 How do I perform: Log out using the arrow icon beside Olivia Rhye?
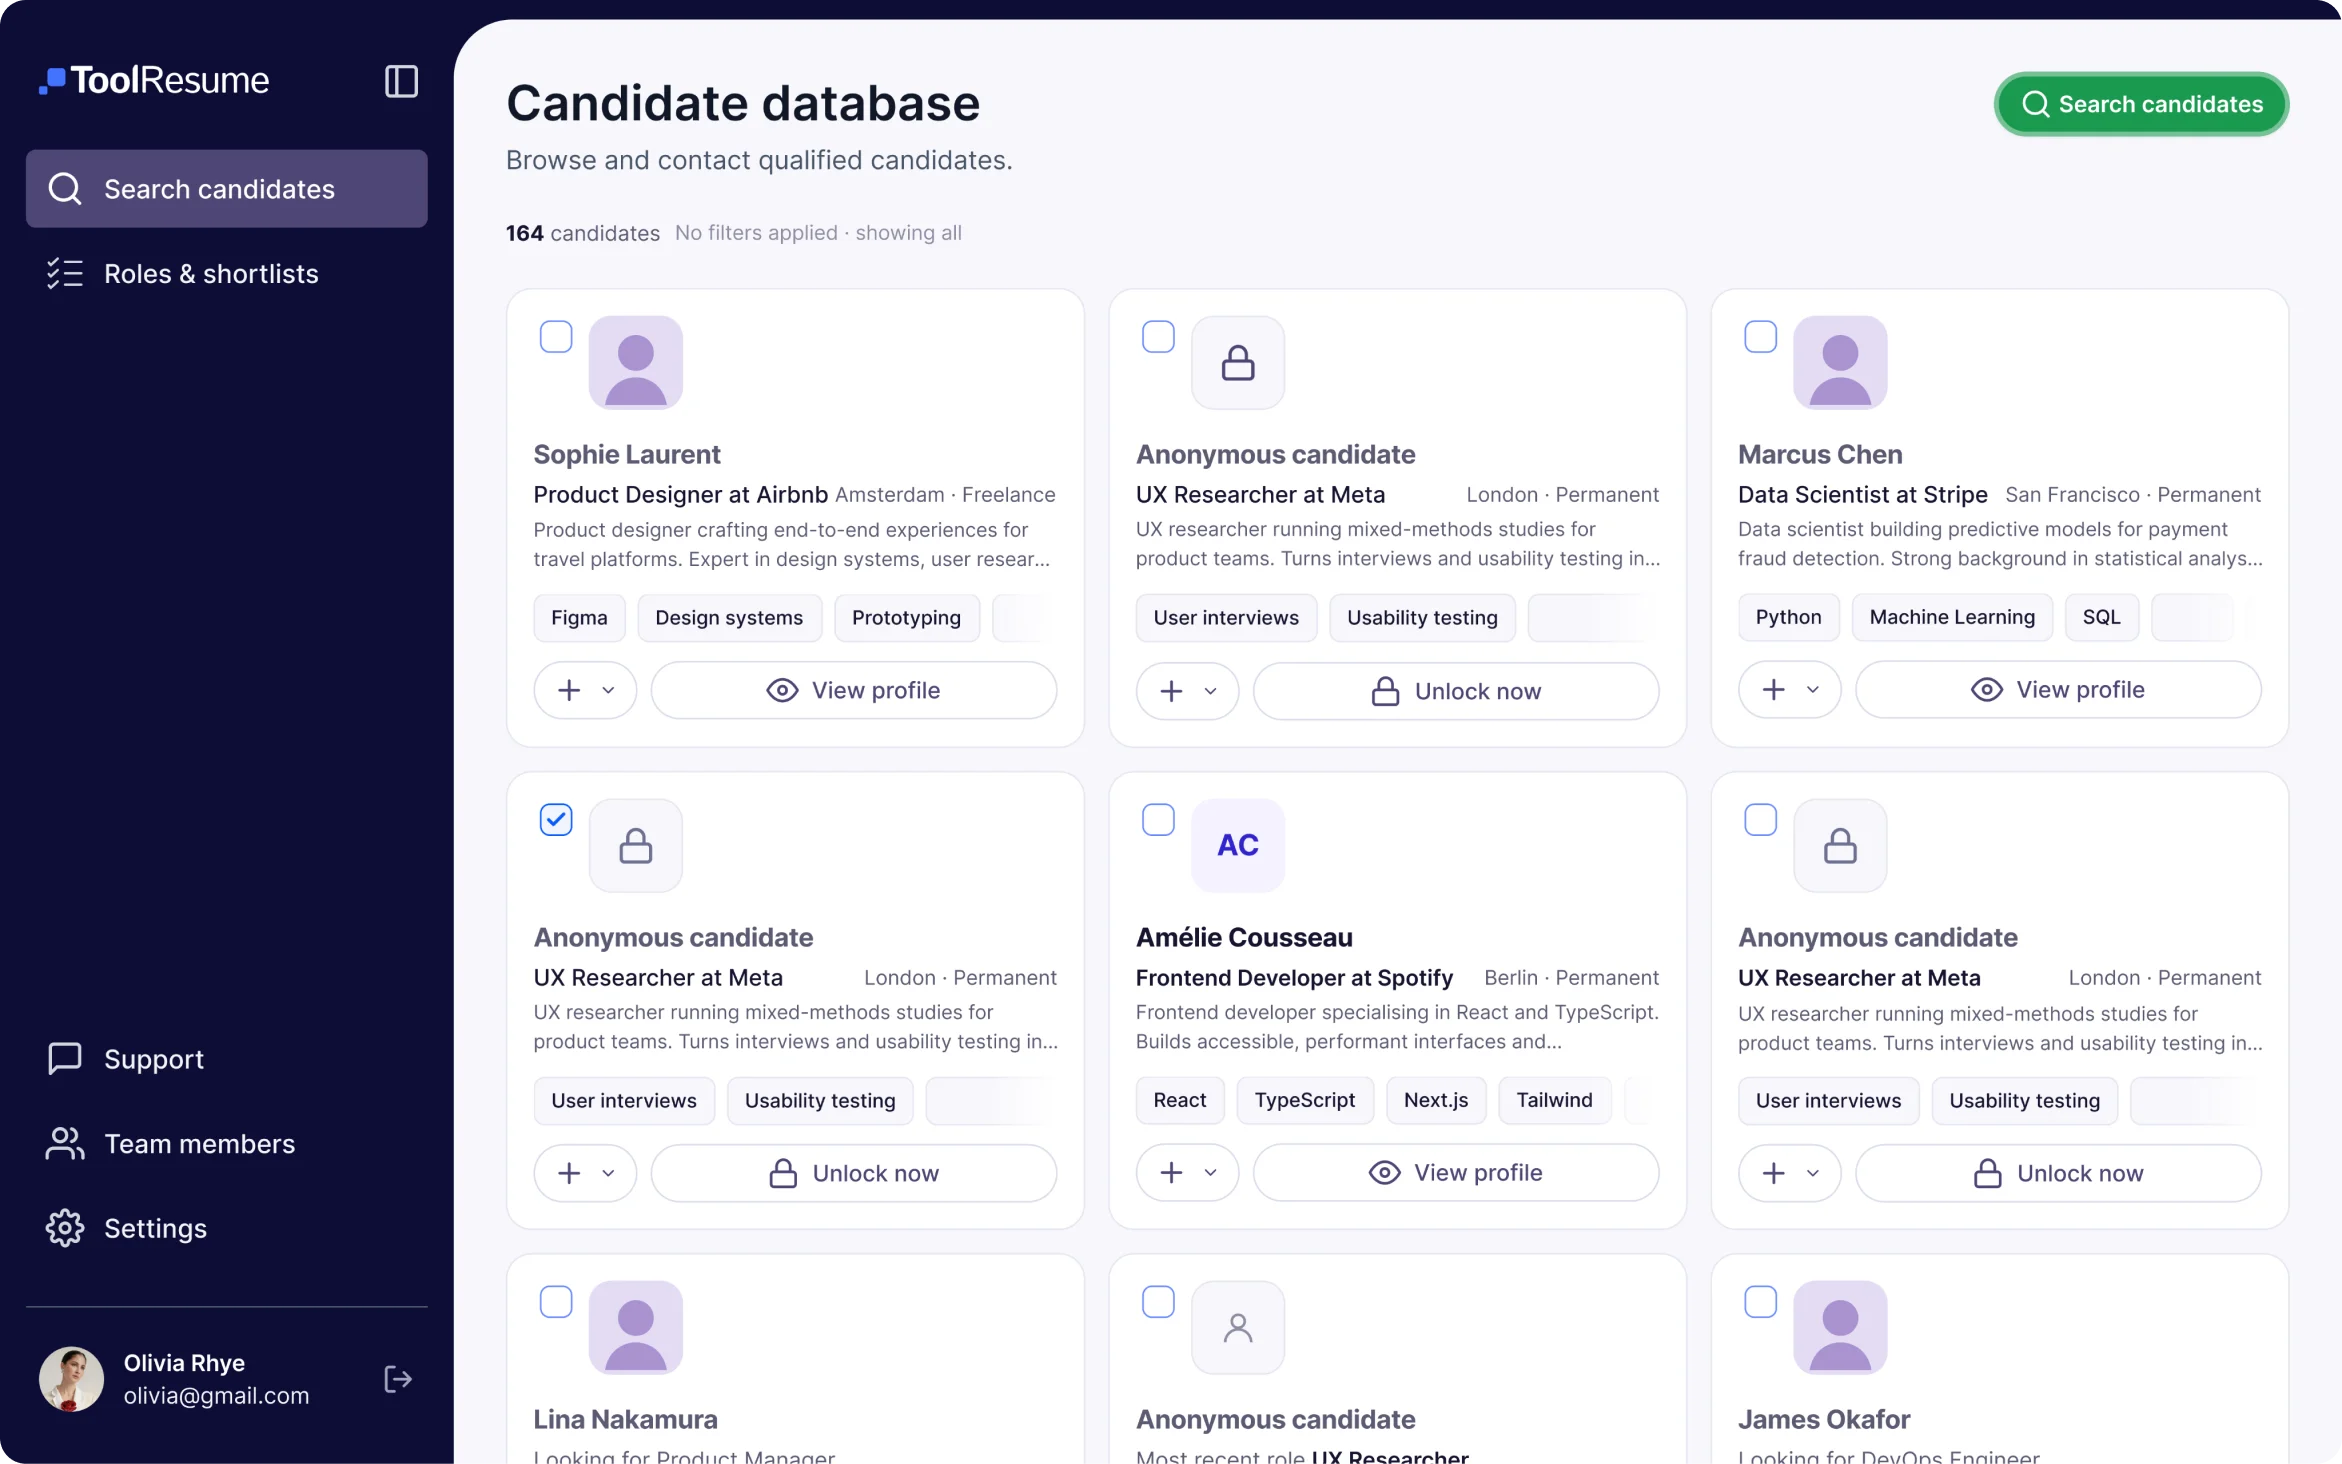(398, 1379)
